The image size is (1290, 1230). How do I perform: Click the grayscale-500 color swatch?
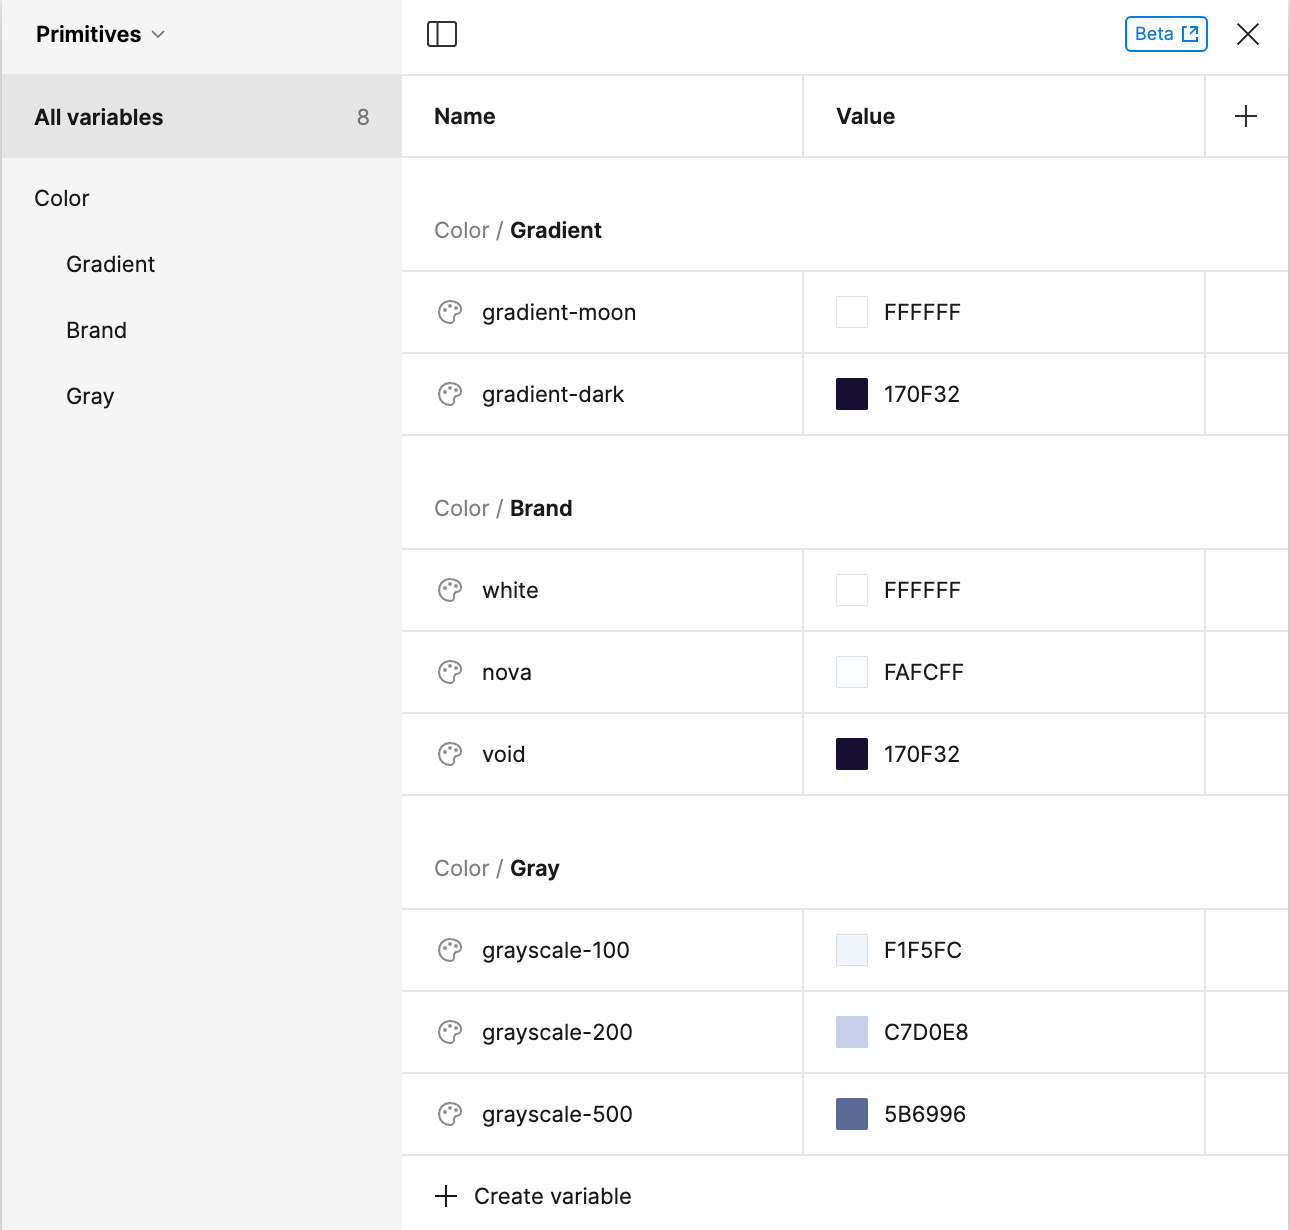pos(852,1114)
